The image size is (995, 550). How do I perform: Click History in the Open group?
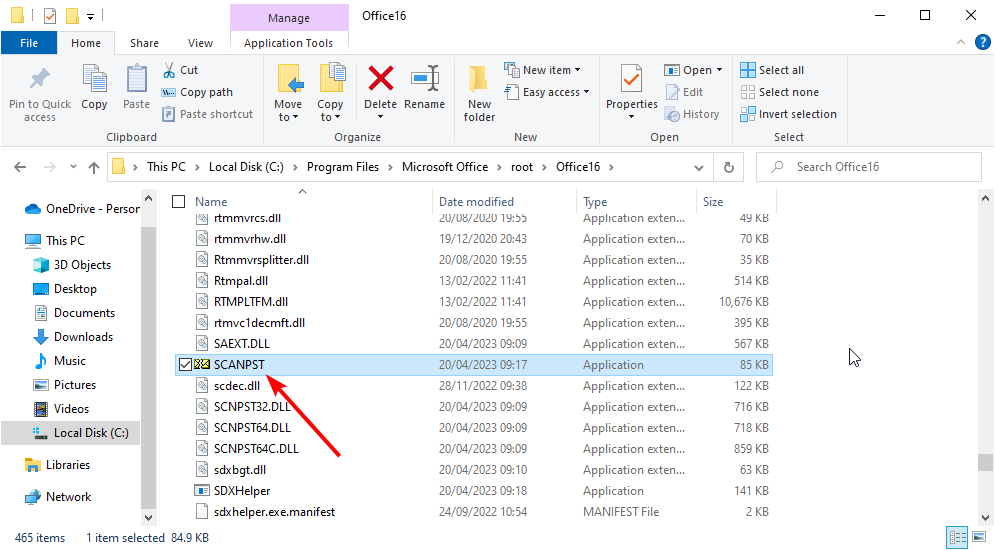[692, 114]
